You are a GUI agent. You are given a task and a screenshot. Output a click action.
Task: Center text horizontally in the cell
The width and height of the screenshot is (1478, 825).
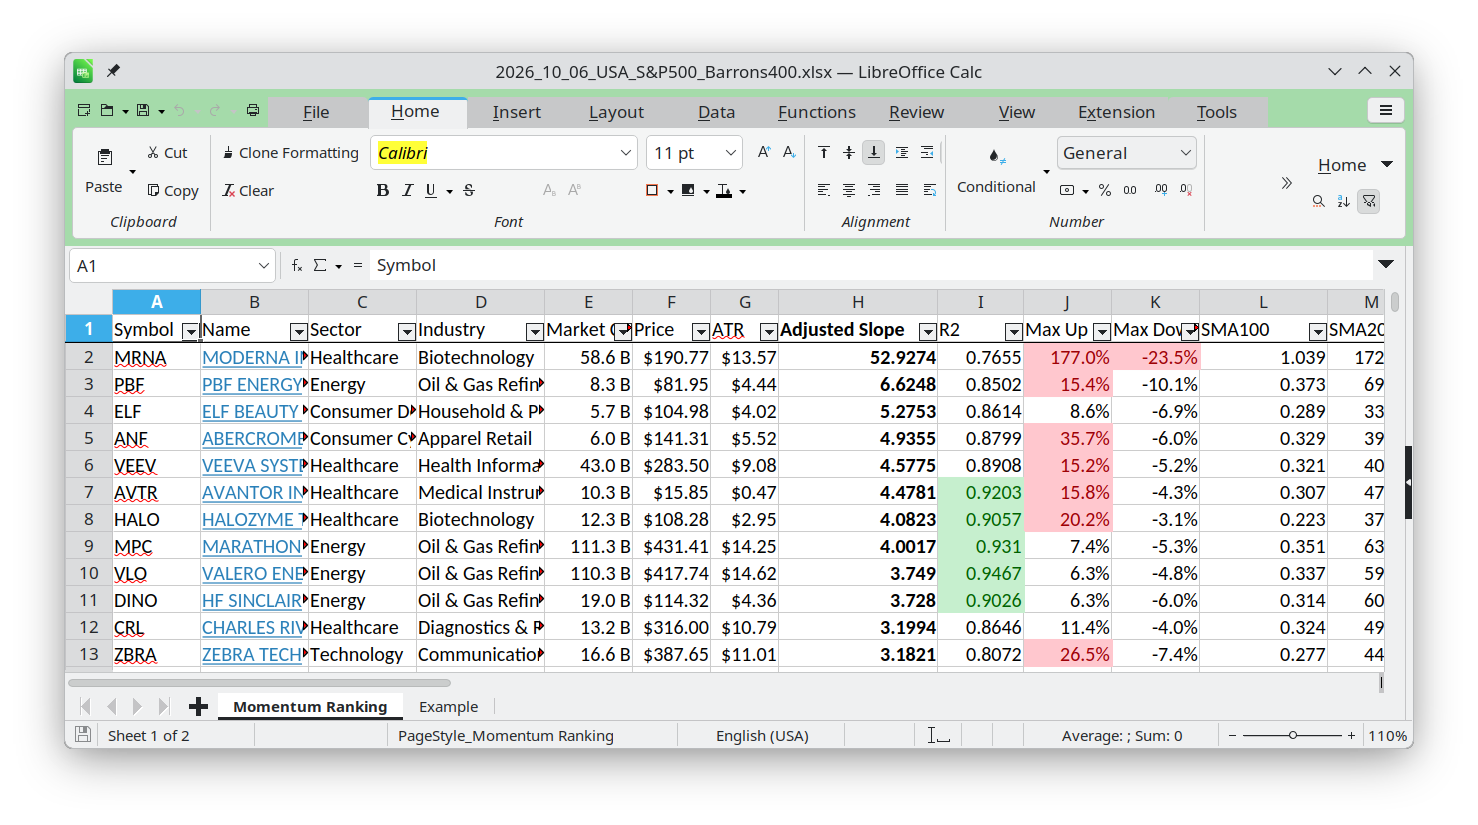pyautogui.click(x=848, y=190)
